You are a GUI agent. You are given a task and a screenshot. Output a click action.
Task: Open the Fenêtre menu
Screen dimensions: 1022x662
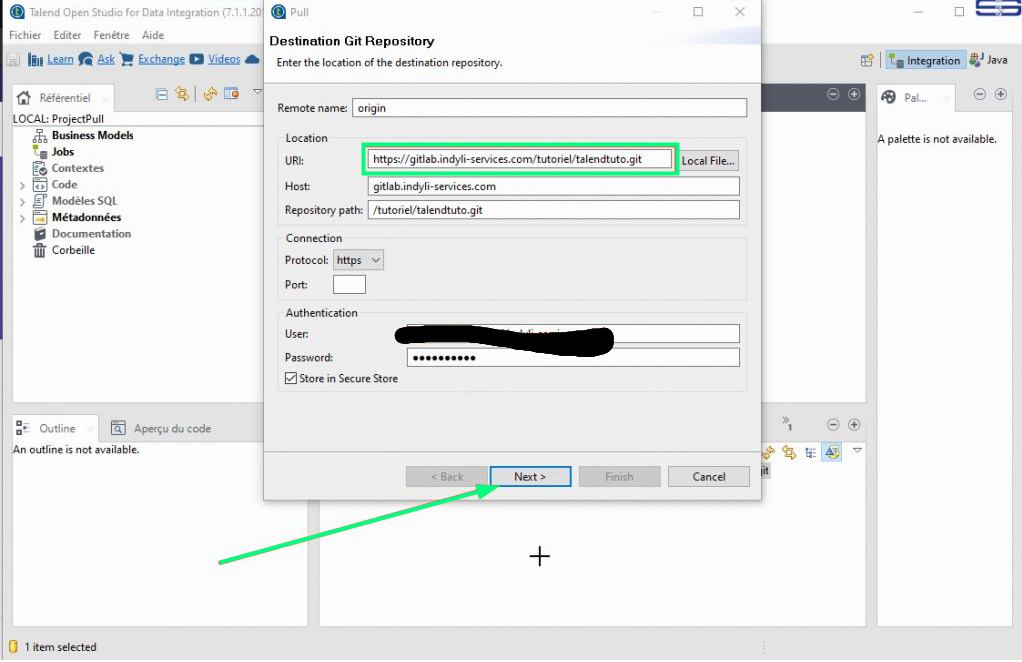(111, 35)
